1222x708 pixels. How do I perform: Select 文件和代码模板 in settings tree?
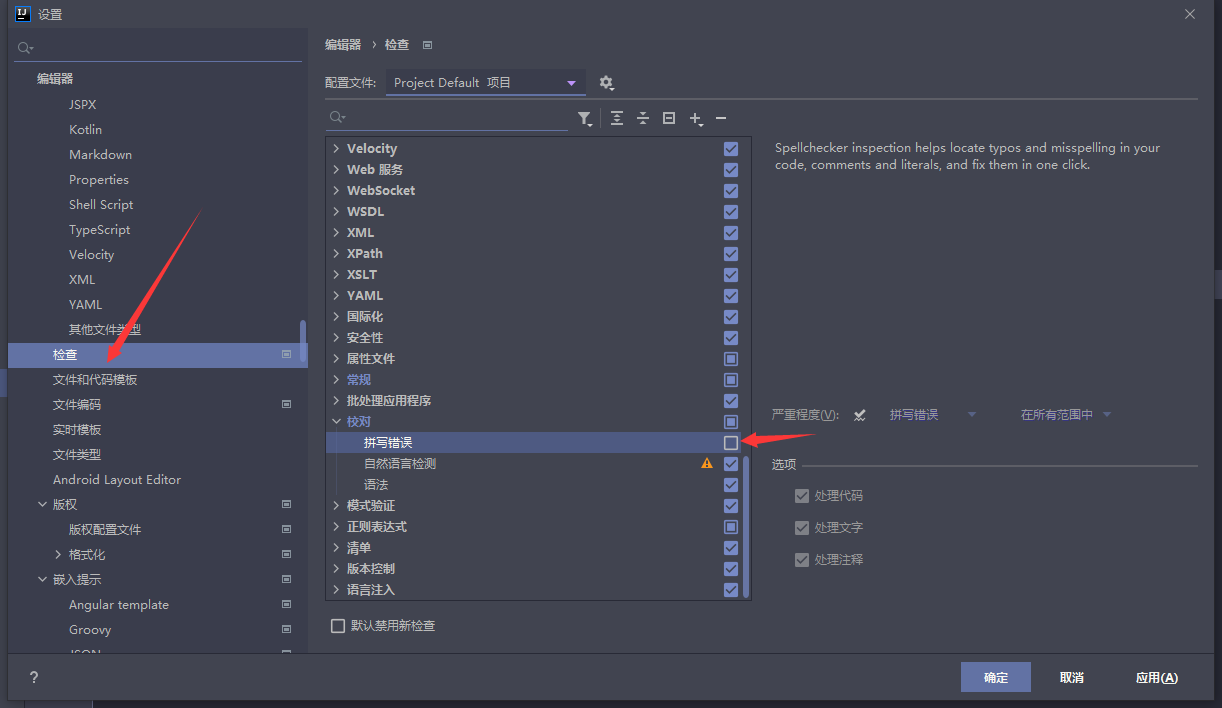[x=95, y=380]
